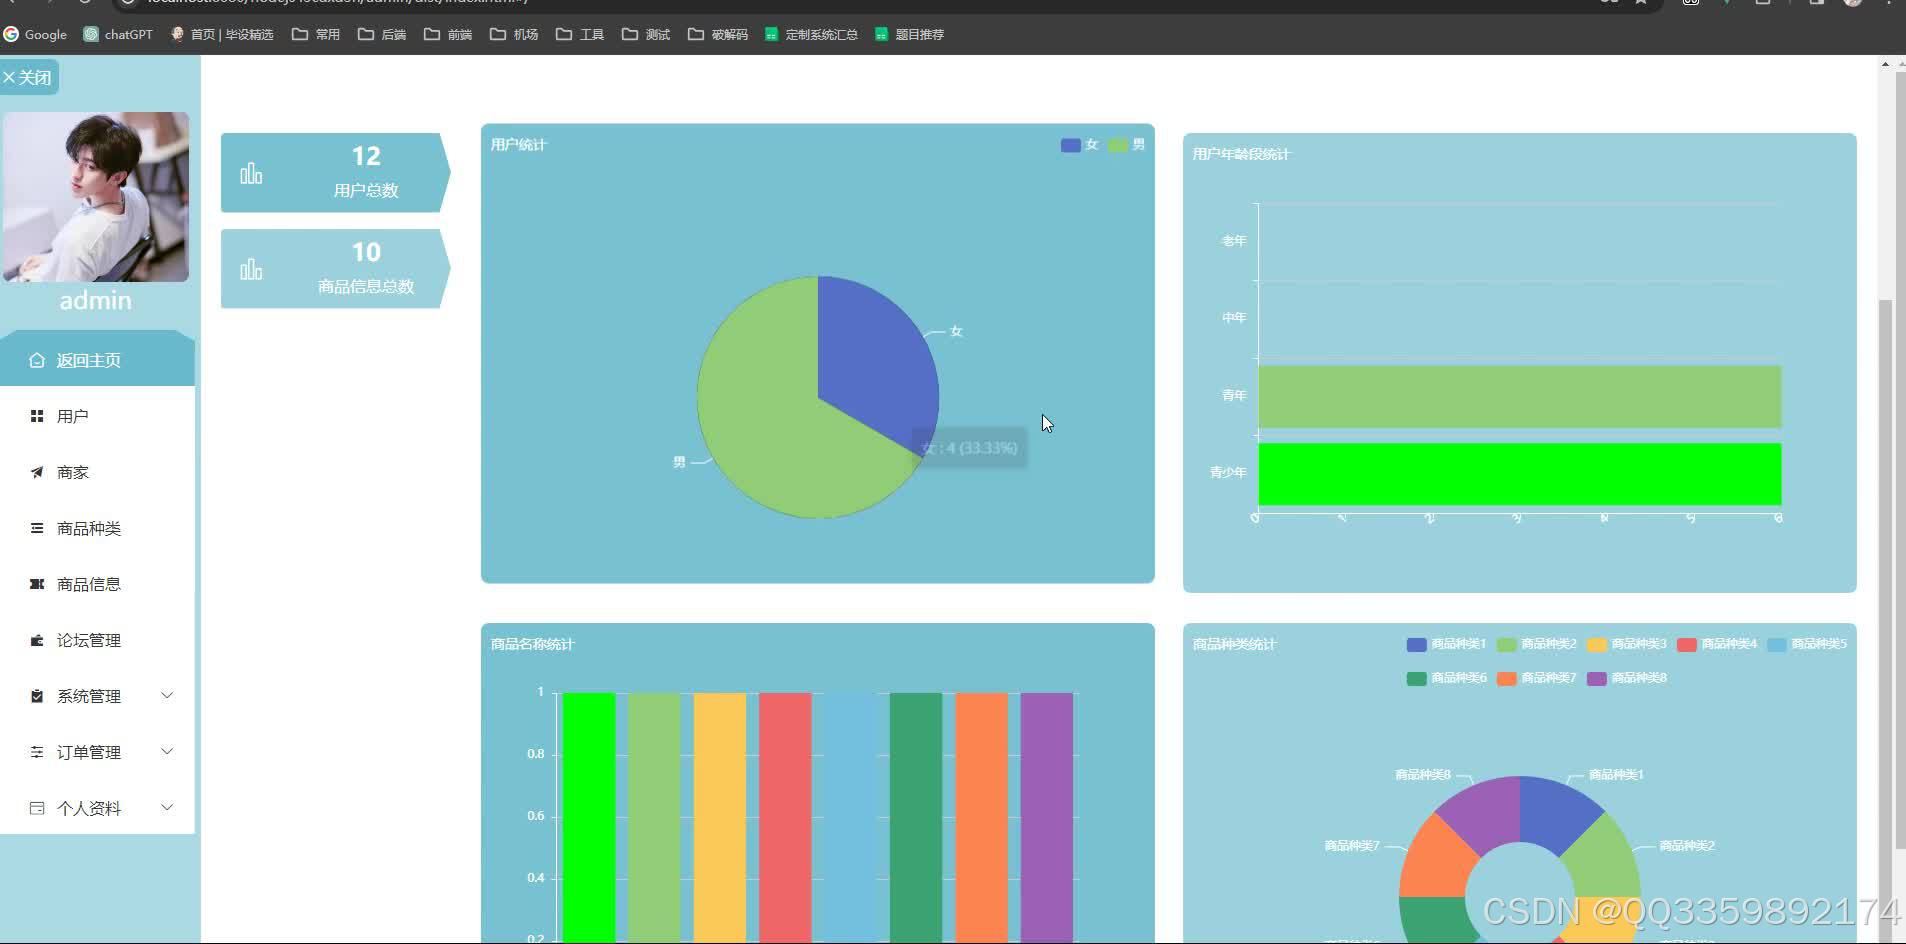This screenshot has width=1906, height=944.
Task: Open the 前端 bookmarks folder
Action: click(448, 34)
